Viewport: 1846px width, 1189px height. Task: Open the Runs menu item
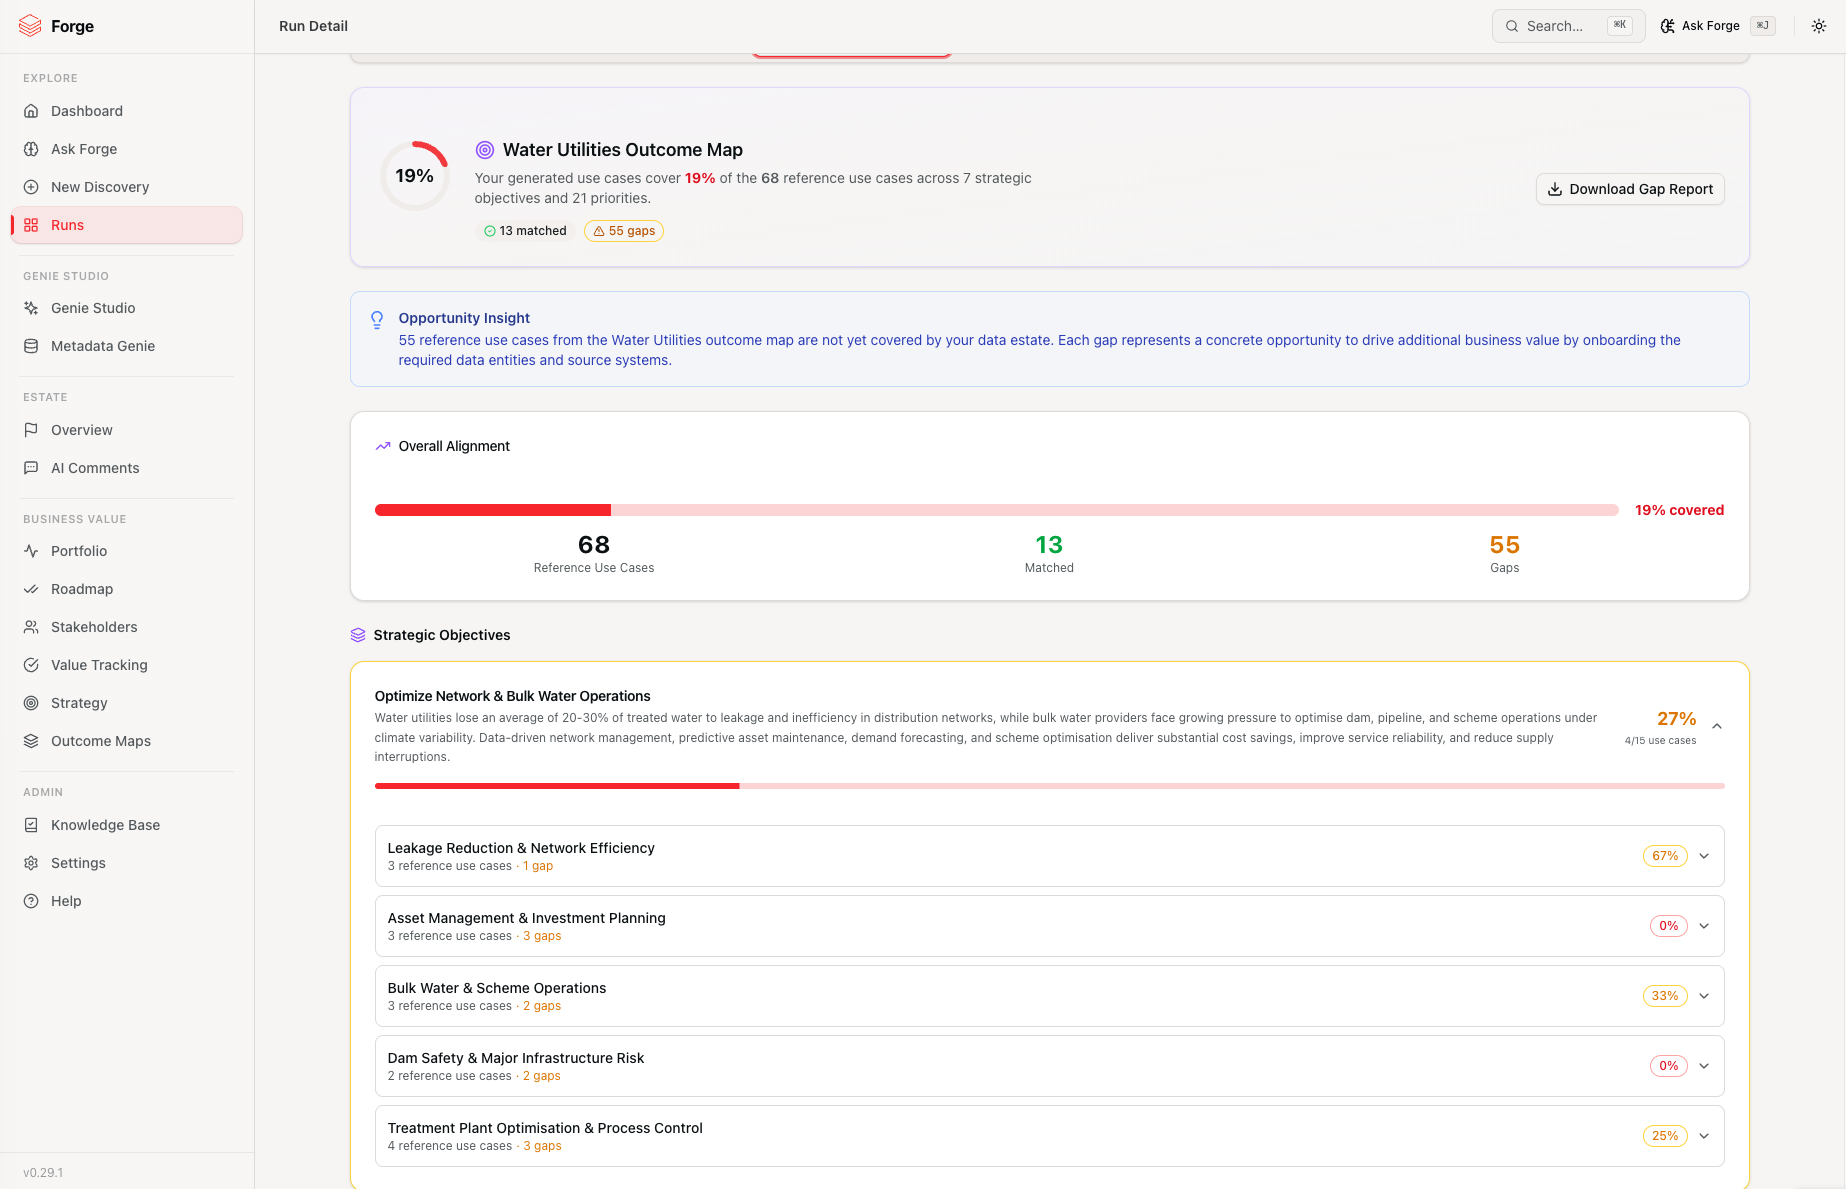click(127, 225)
